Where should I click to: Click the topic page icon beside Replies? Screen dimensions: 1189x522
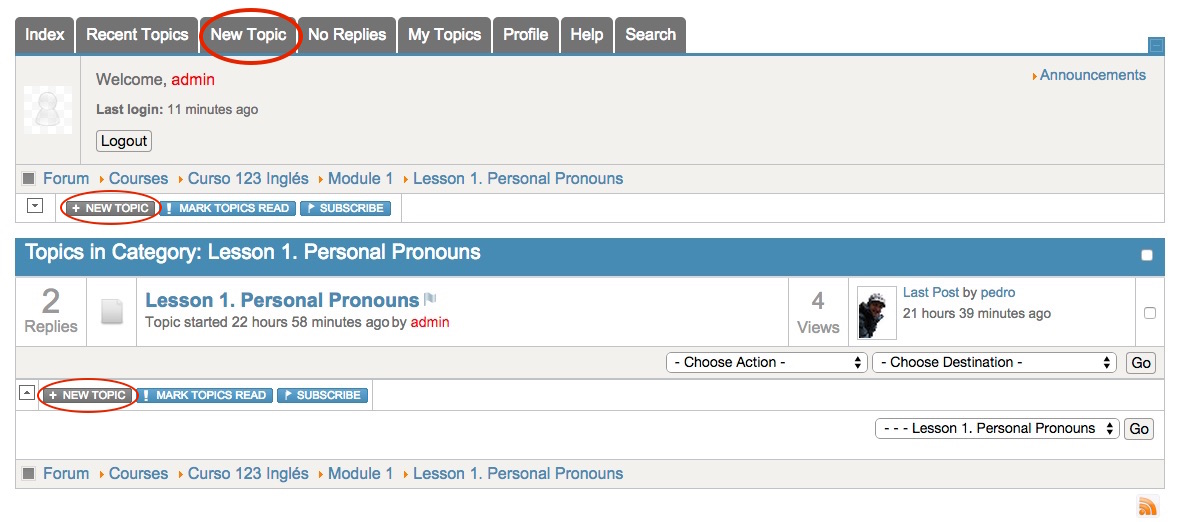(112, 312)
